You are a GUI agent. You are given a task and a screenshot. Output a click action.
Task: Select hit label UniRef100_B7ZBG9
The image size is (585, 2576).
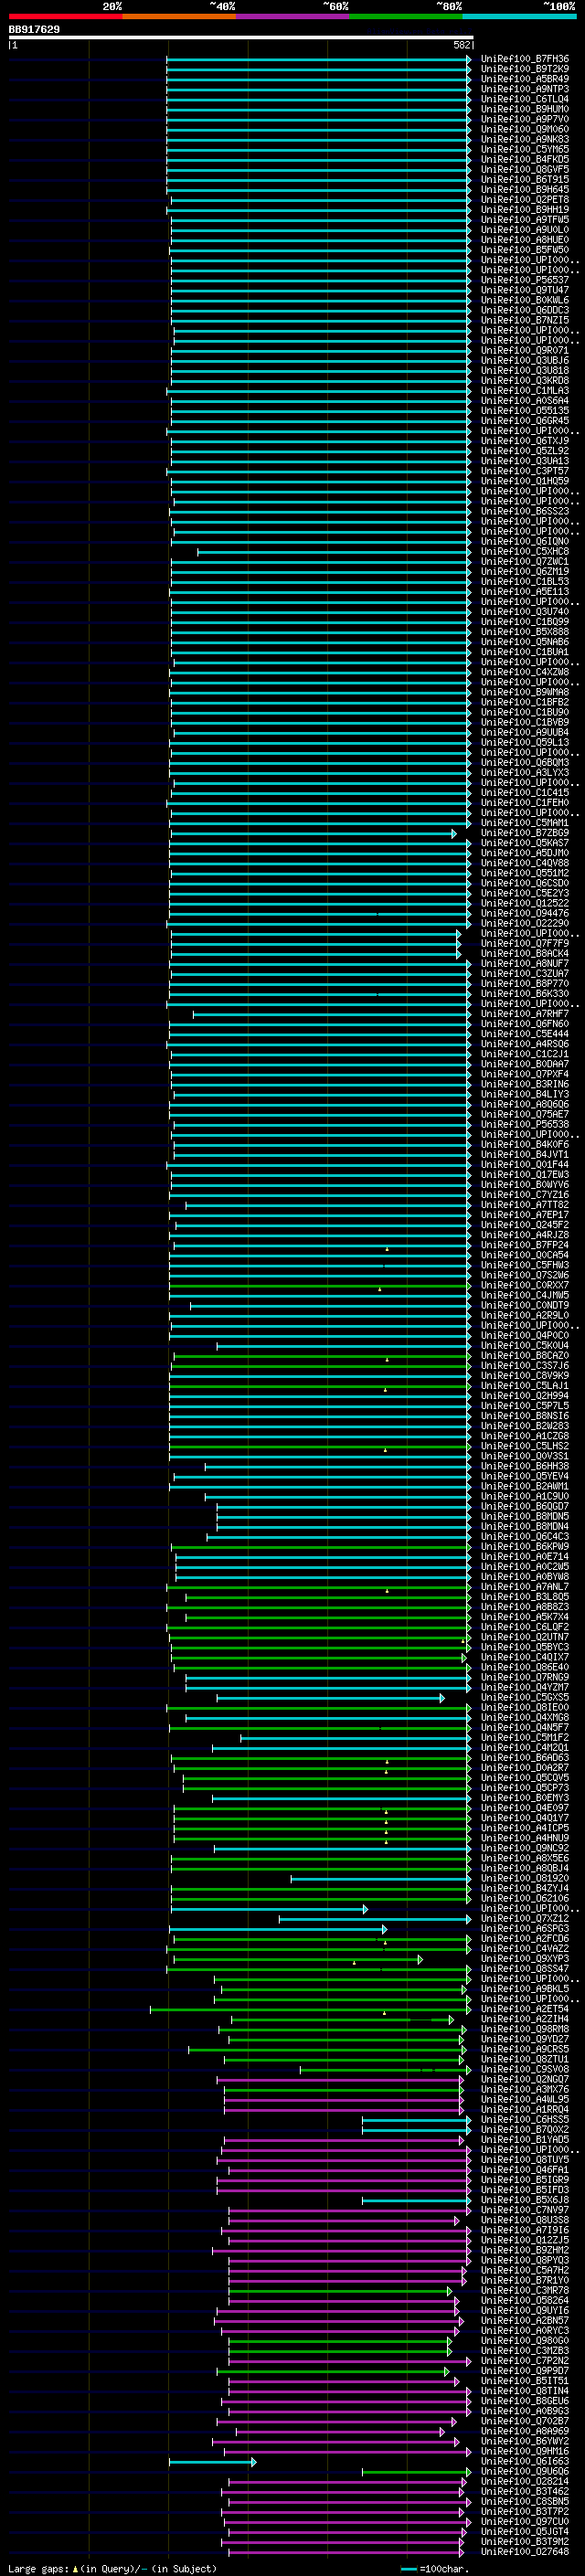[x=525, y=833]
